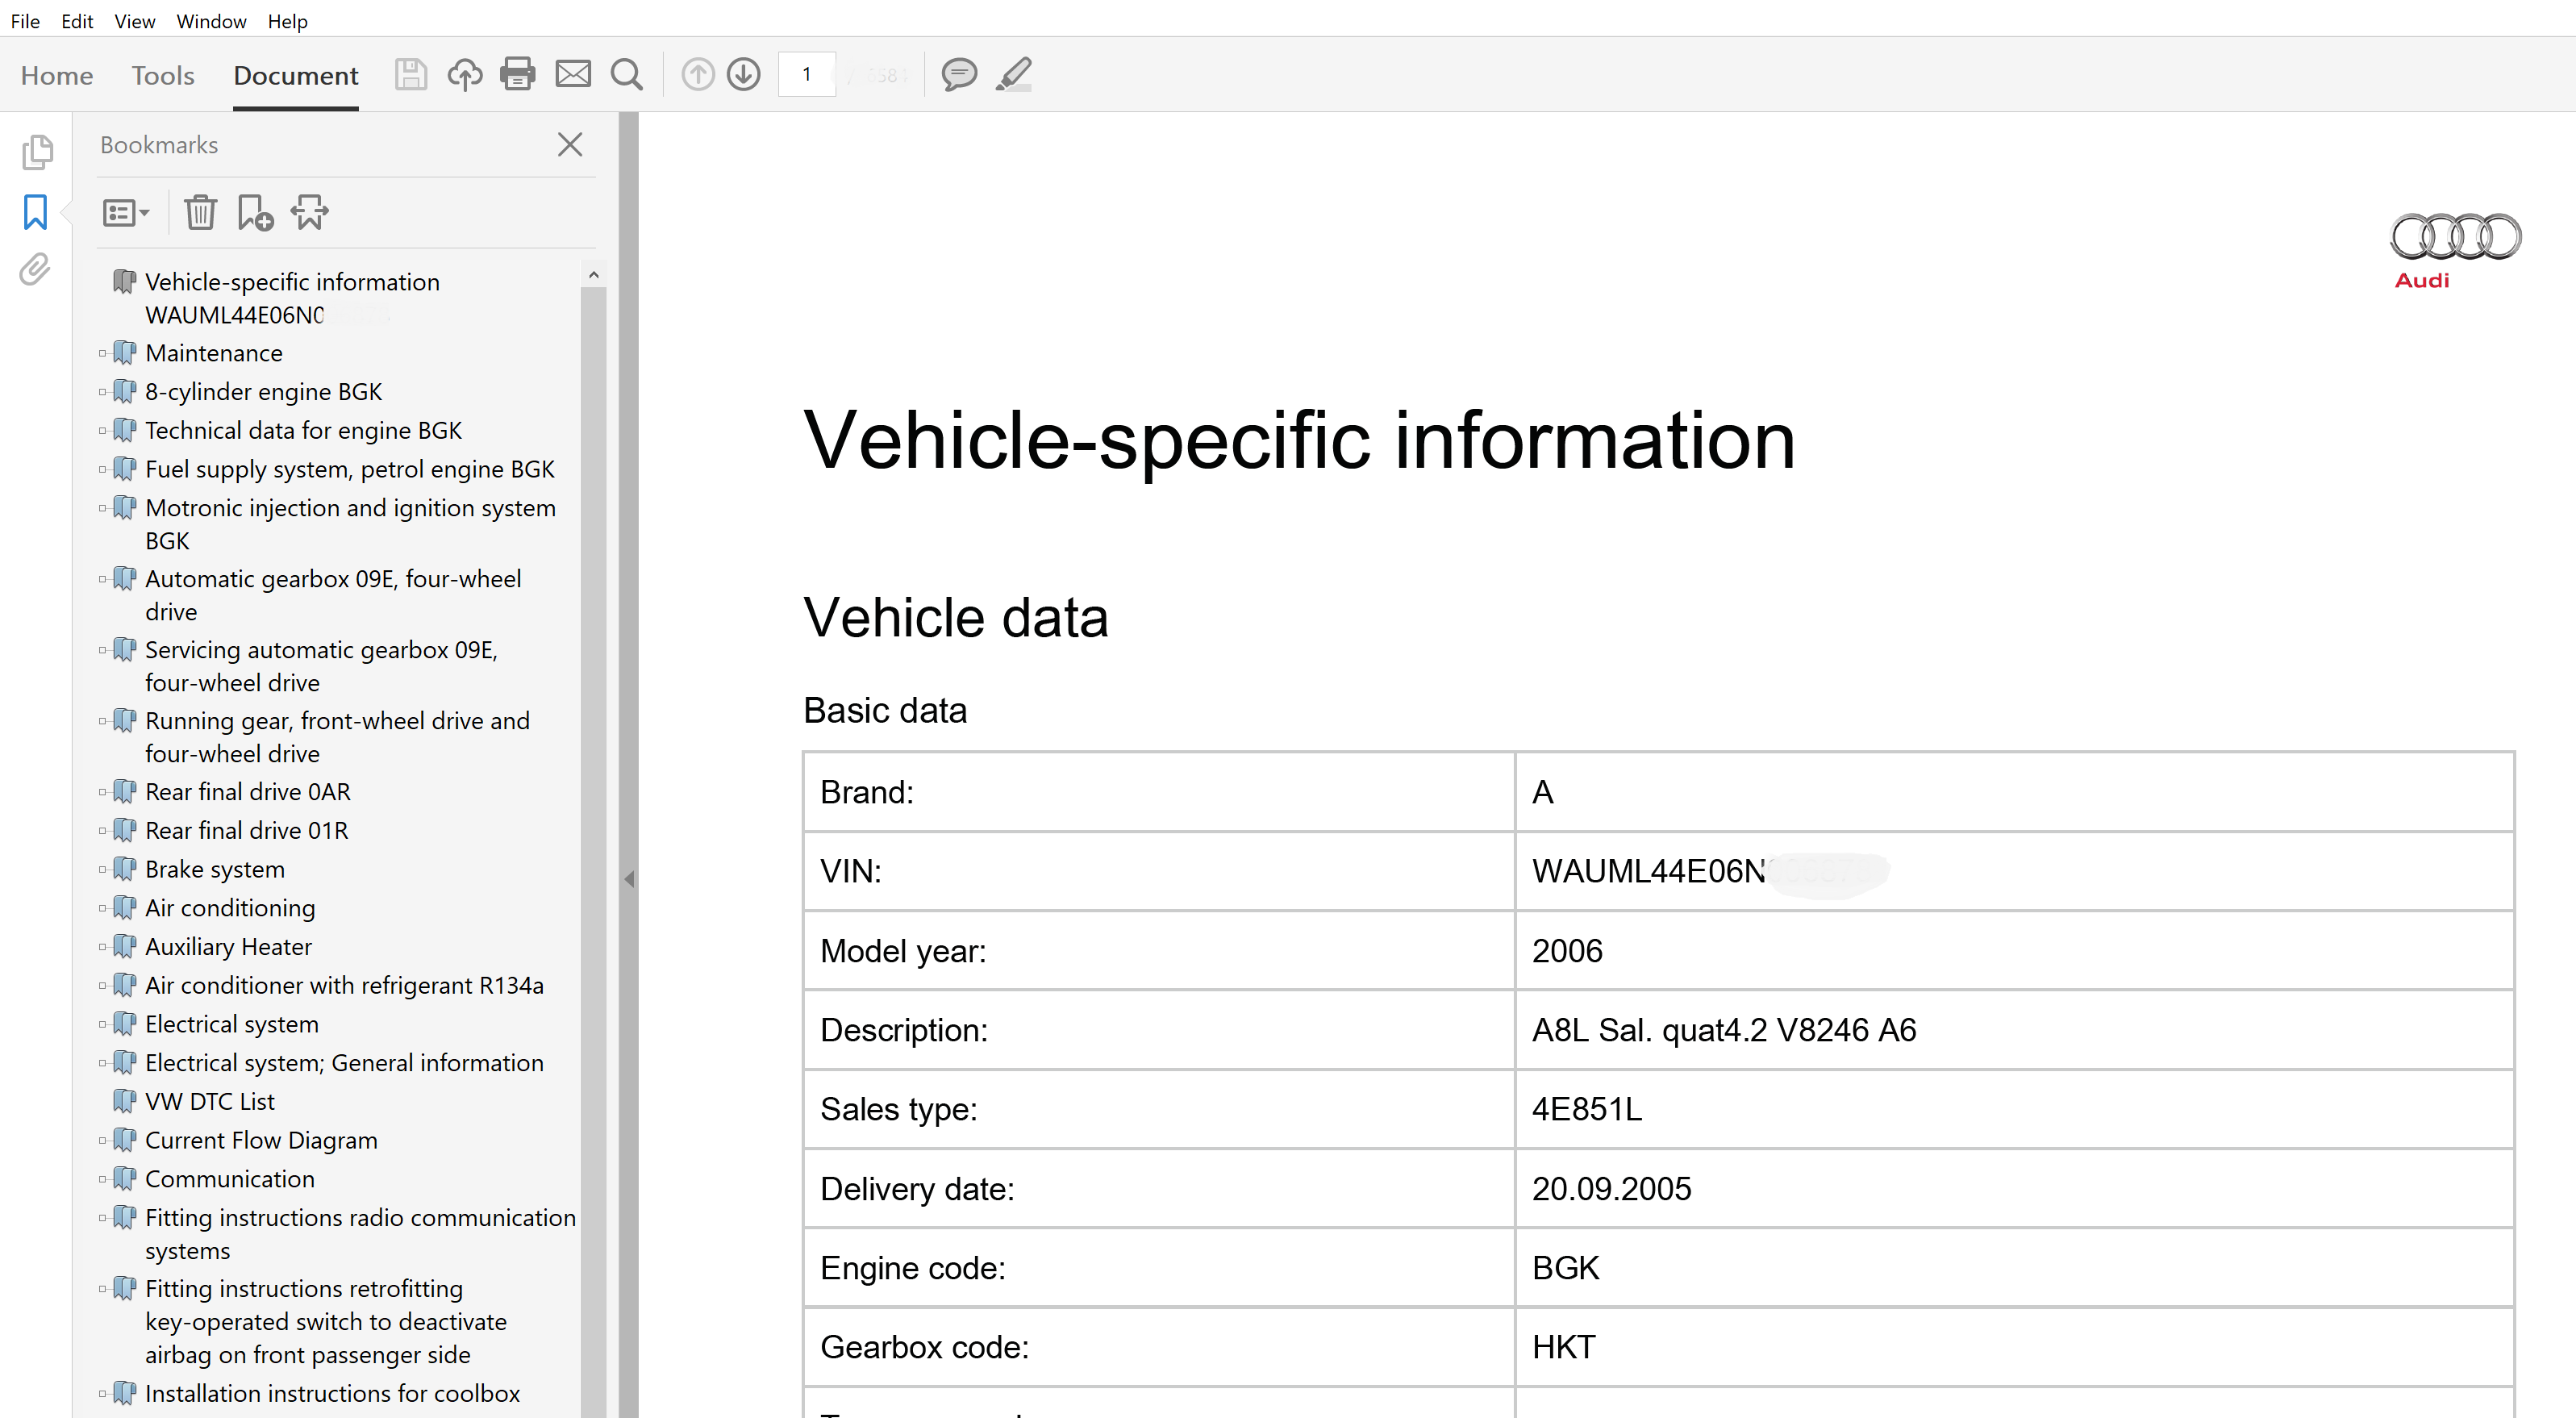Click the page number input field
The width and height of the screenshot is (2576, 1418).
click(807, 75)
